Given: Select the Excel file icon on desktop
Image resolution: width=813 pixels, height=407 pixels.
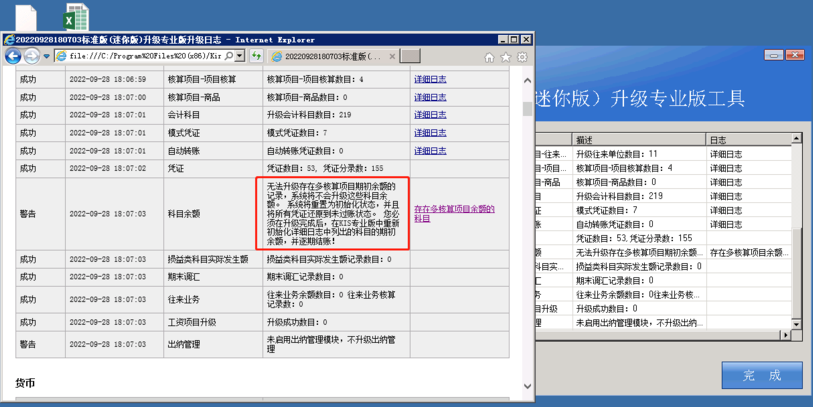Looking at the screenshot, I should tap(75, 17).
